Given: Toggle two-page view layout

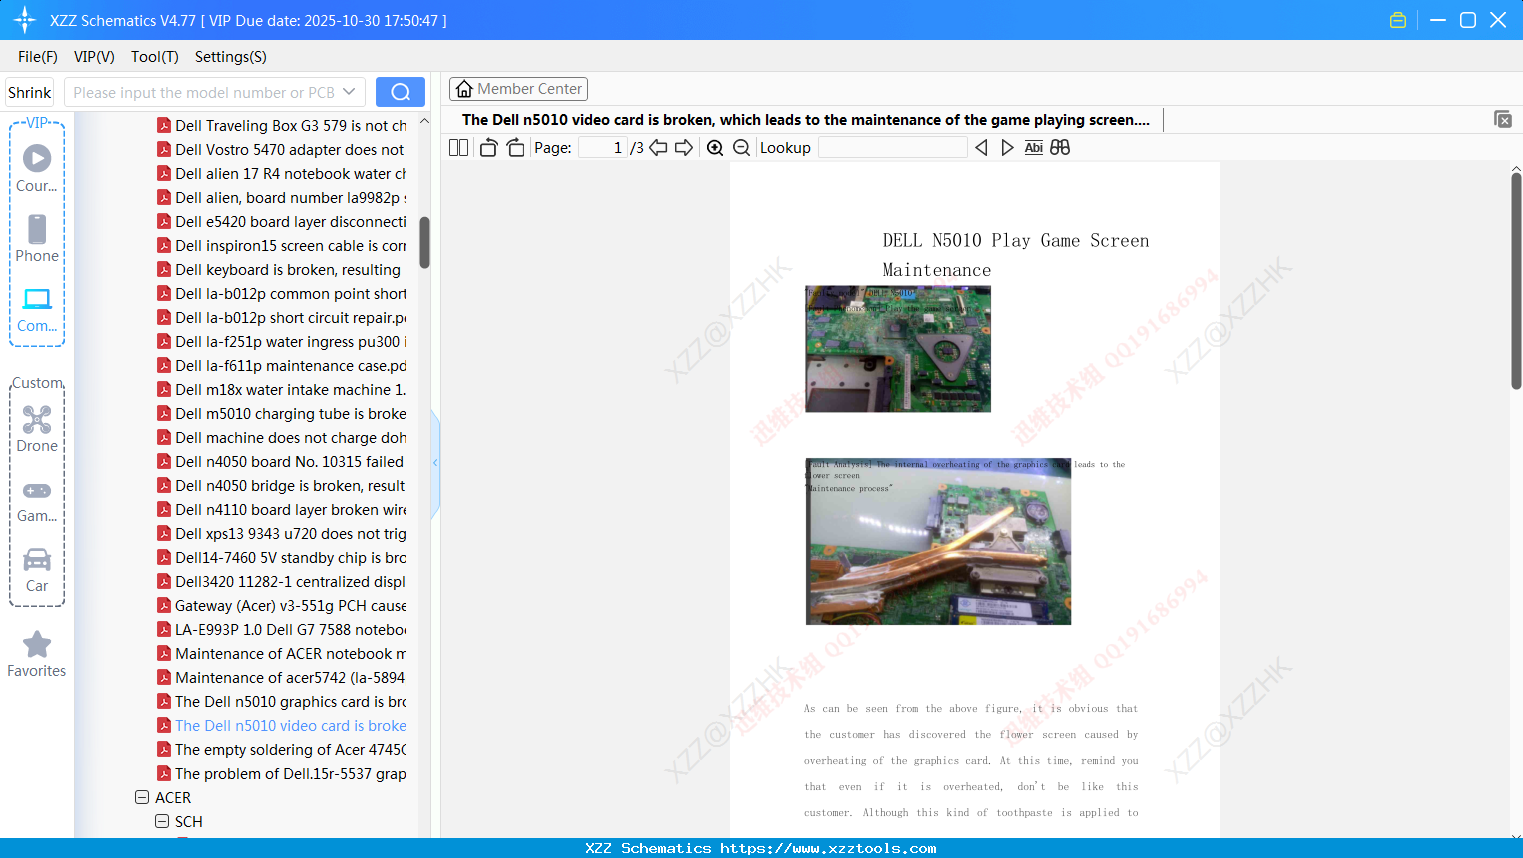Looking at the screenshot, I should [458, 147].
